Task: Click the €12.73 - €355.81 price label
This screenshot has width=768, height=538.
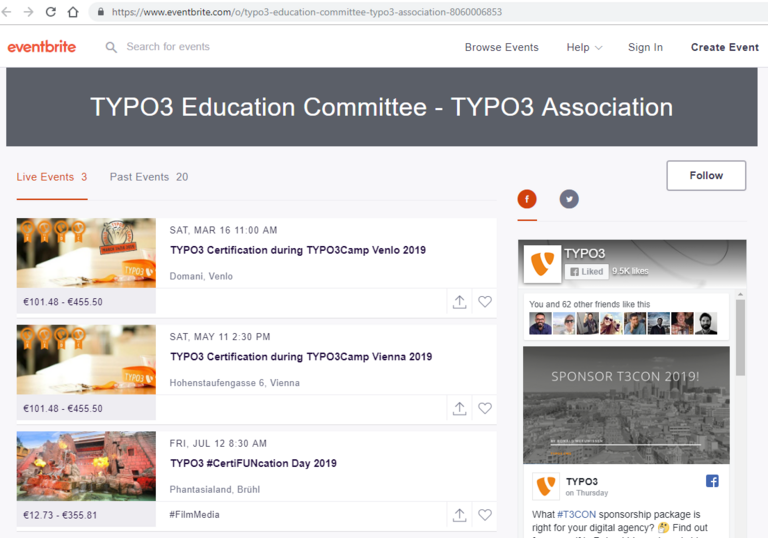Action: click(60, 515)
